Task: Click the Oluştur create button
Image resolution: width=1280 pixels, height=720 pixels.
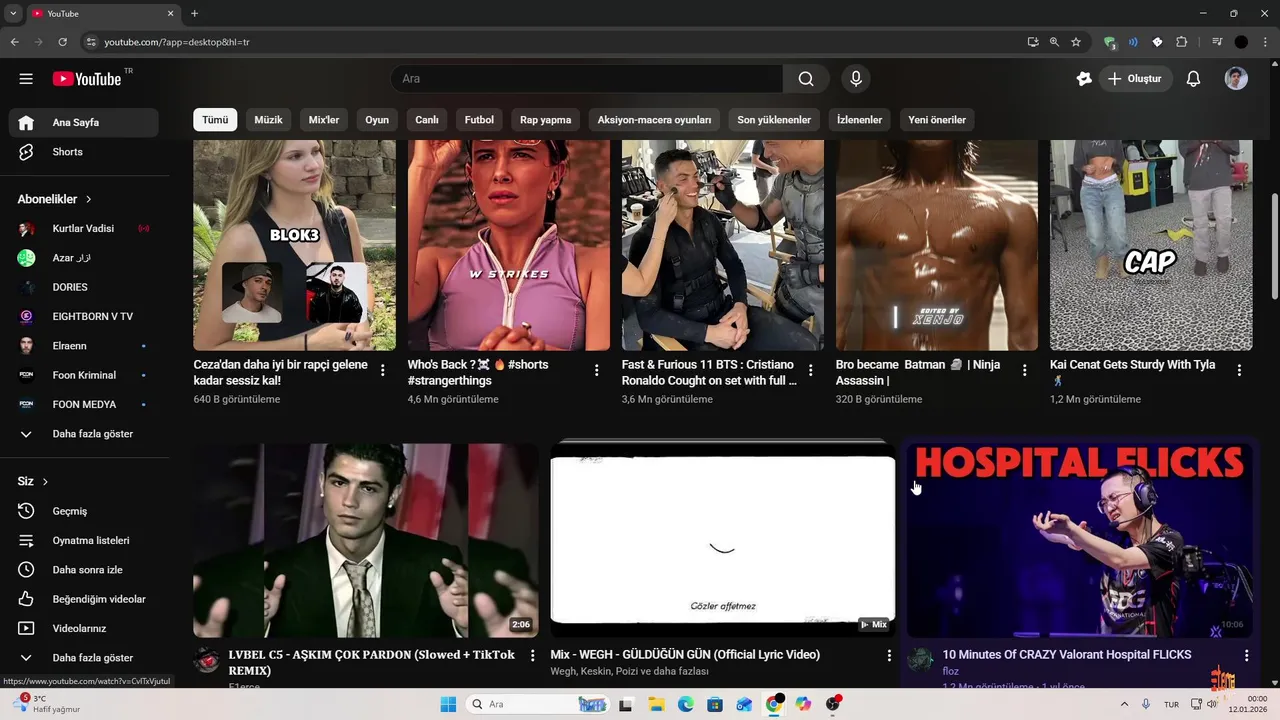Action: tap(1135, 79)
